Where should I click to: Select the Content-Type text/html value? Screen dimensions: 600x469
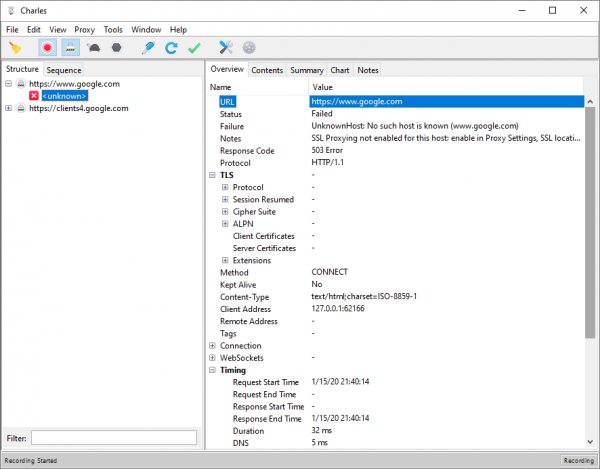(364, 296)
